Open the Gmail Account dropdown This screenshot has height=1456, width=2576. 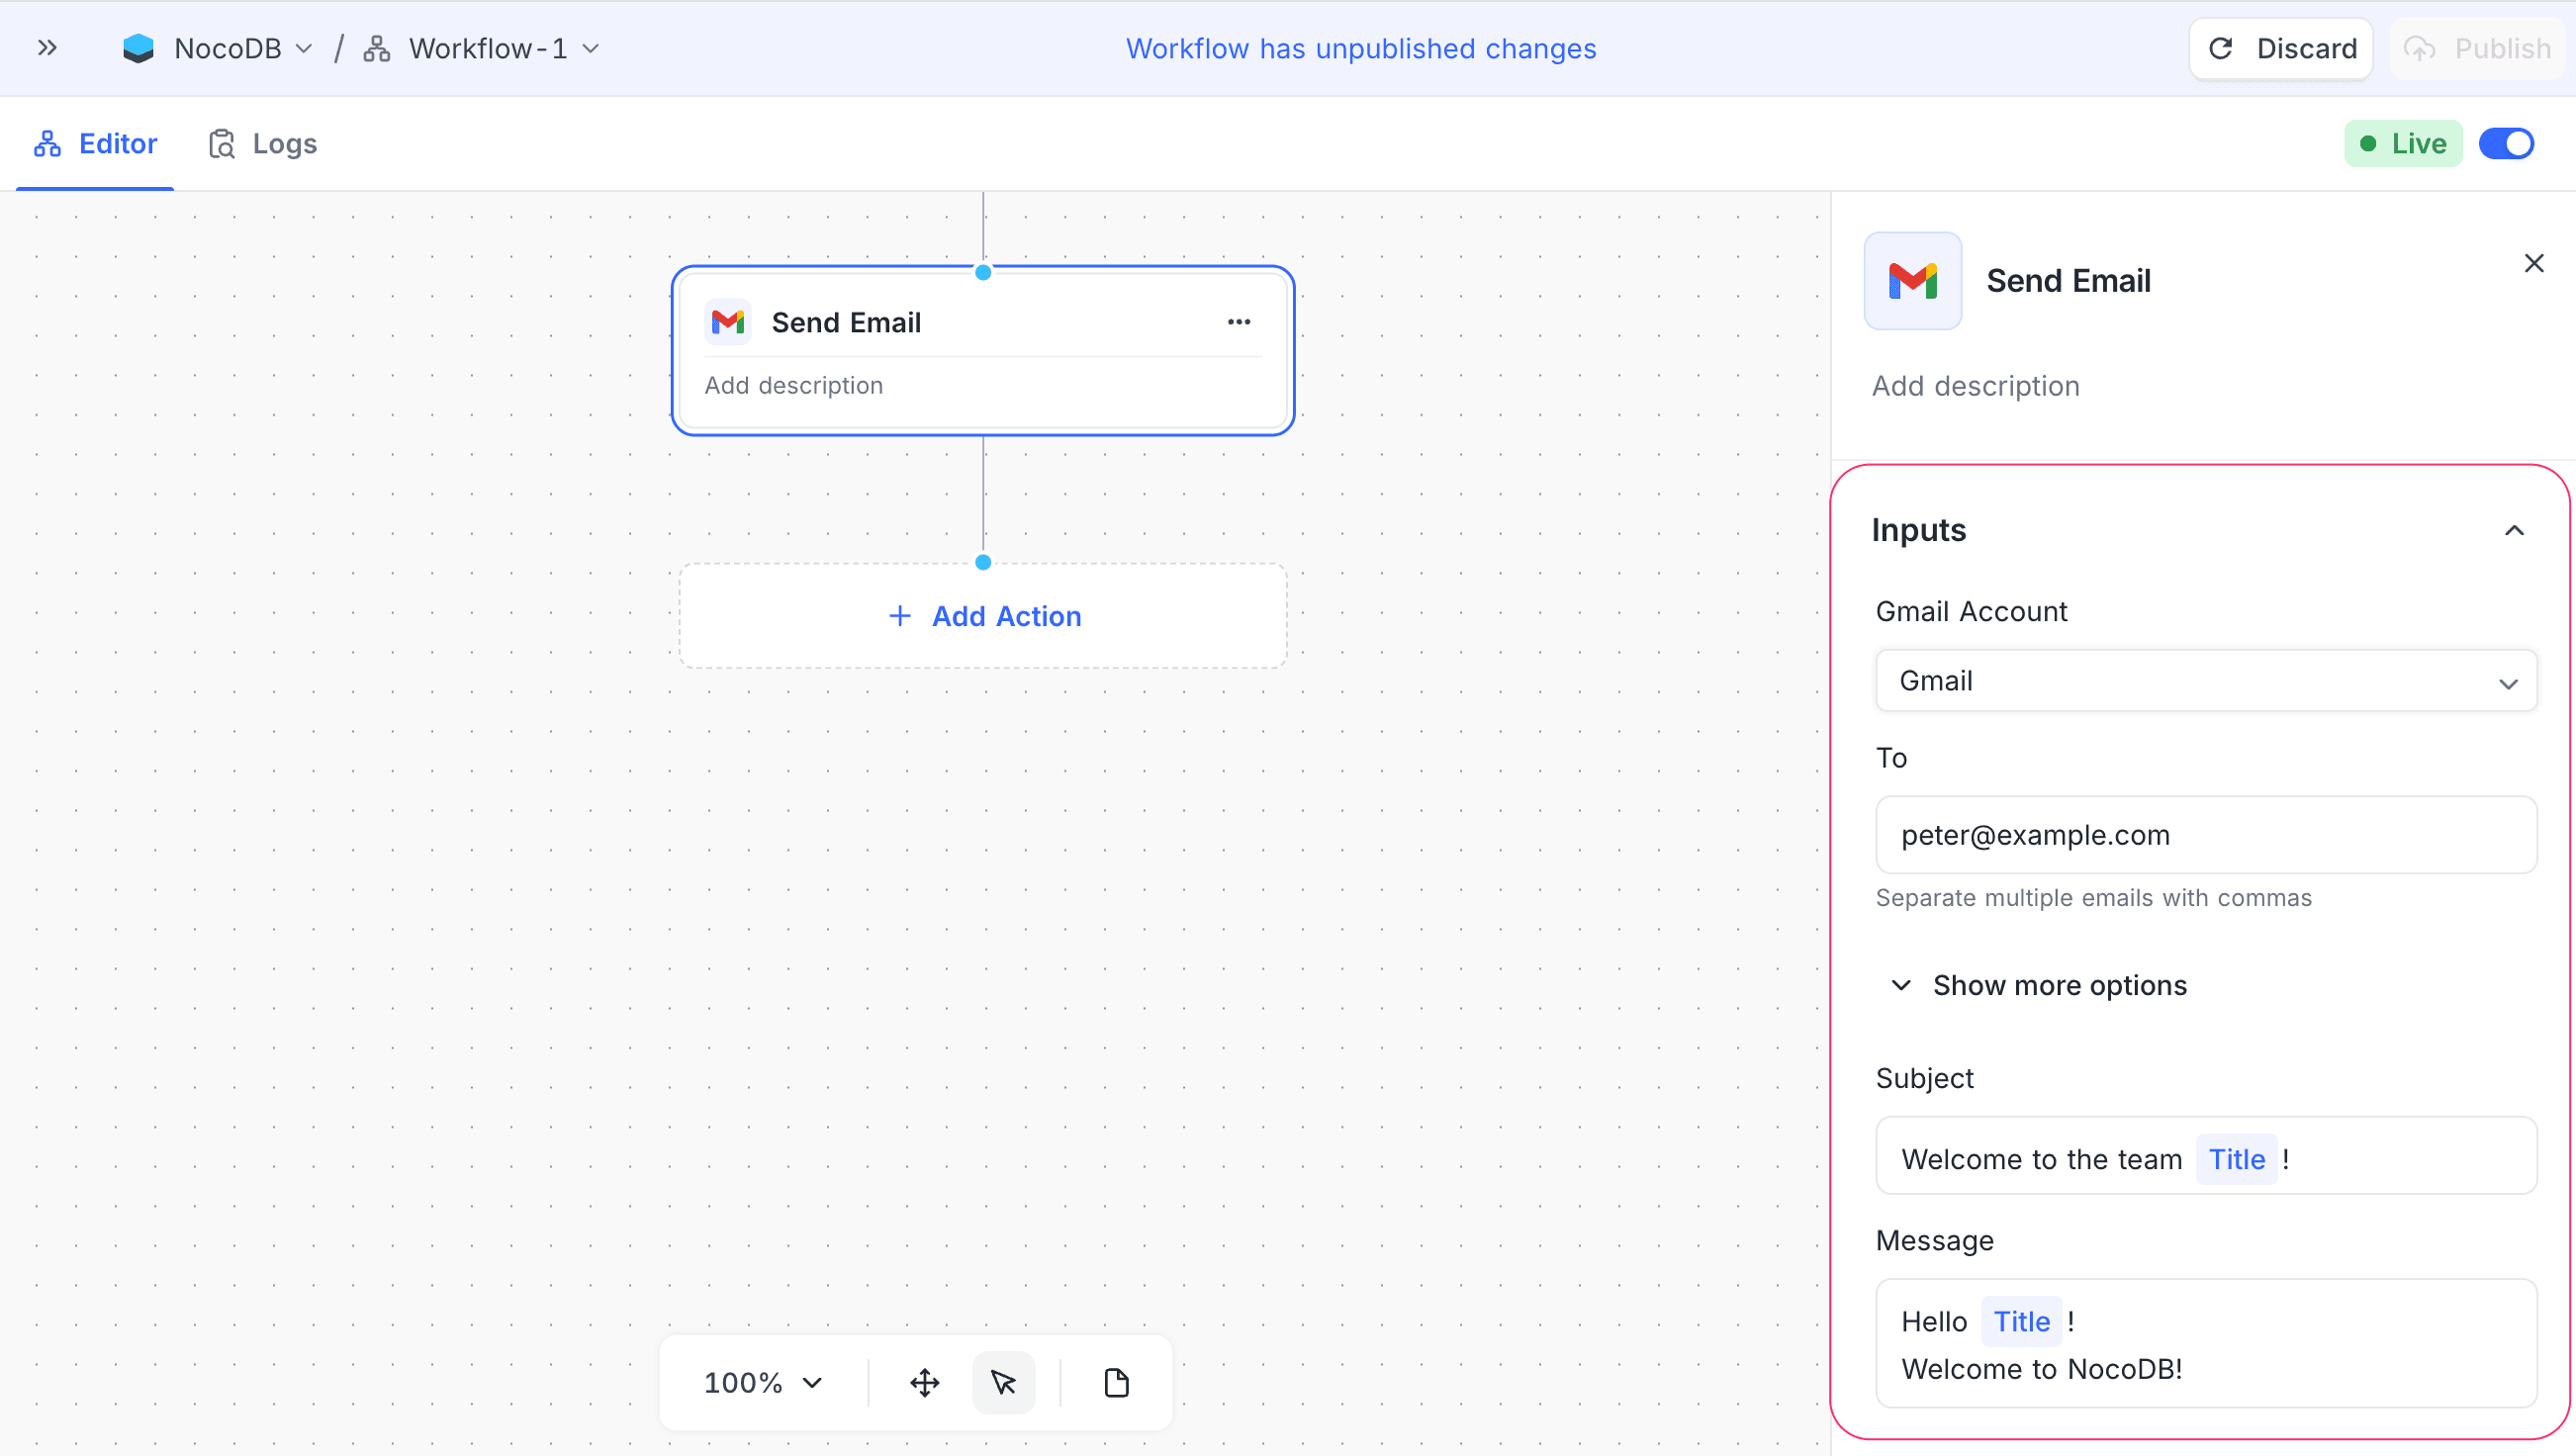pos(2205,680)
